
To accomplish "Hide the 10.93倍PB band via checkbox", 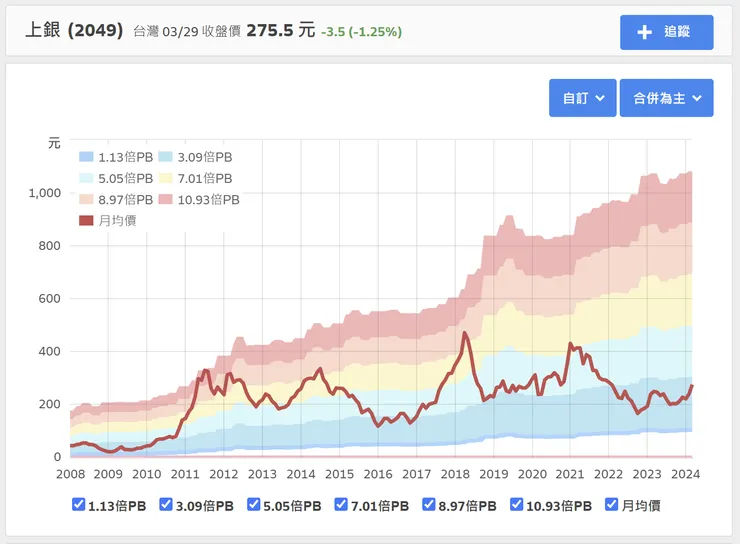I will click(x=518, y=505).
